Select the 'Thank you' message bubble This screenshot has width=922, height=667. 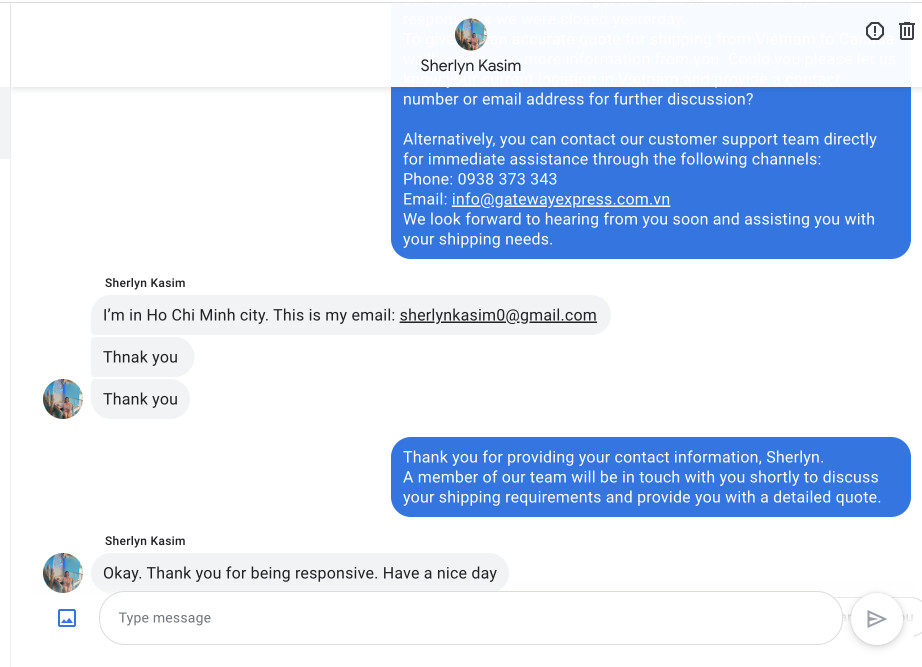click(141, 399)
